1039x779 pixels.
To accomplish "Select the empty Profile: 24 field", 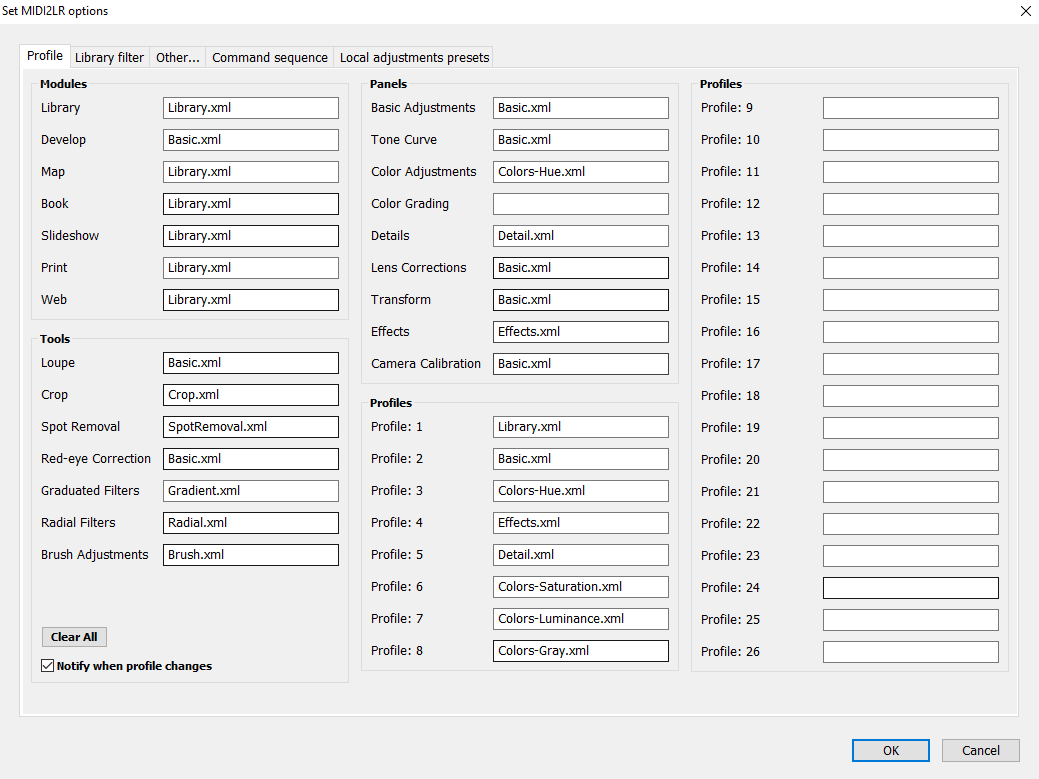I will coord(910,588).
